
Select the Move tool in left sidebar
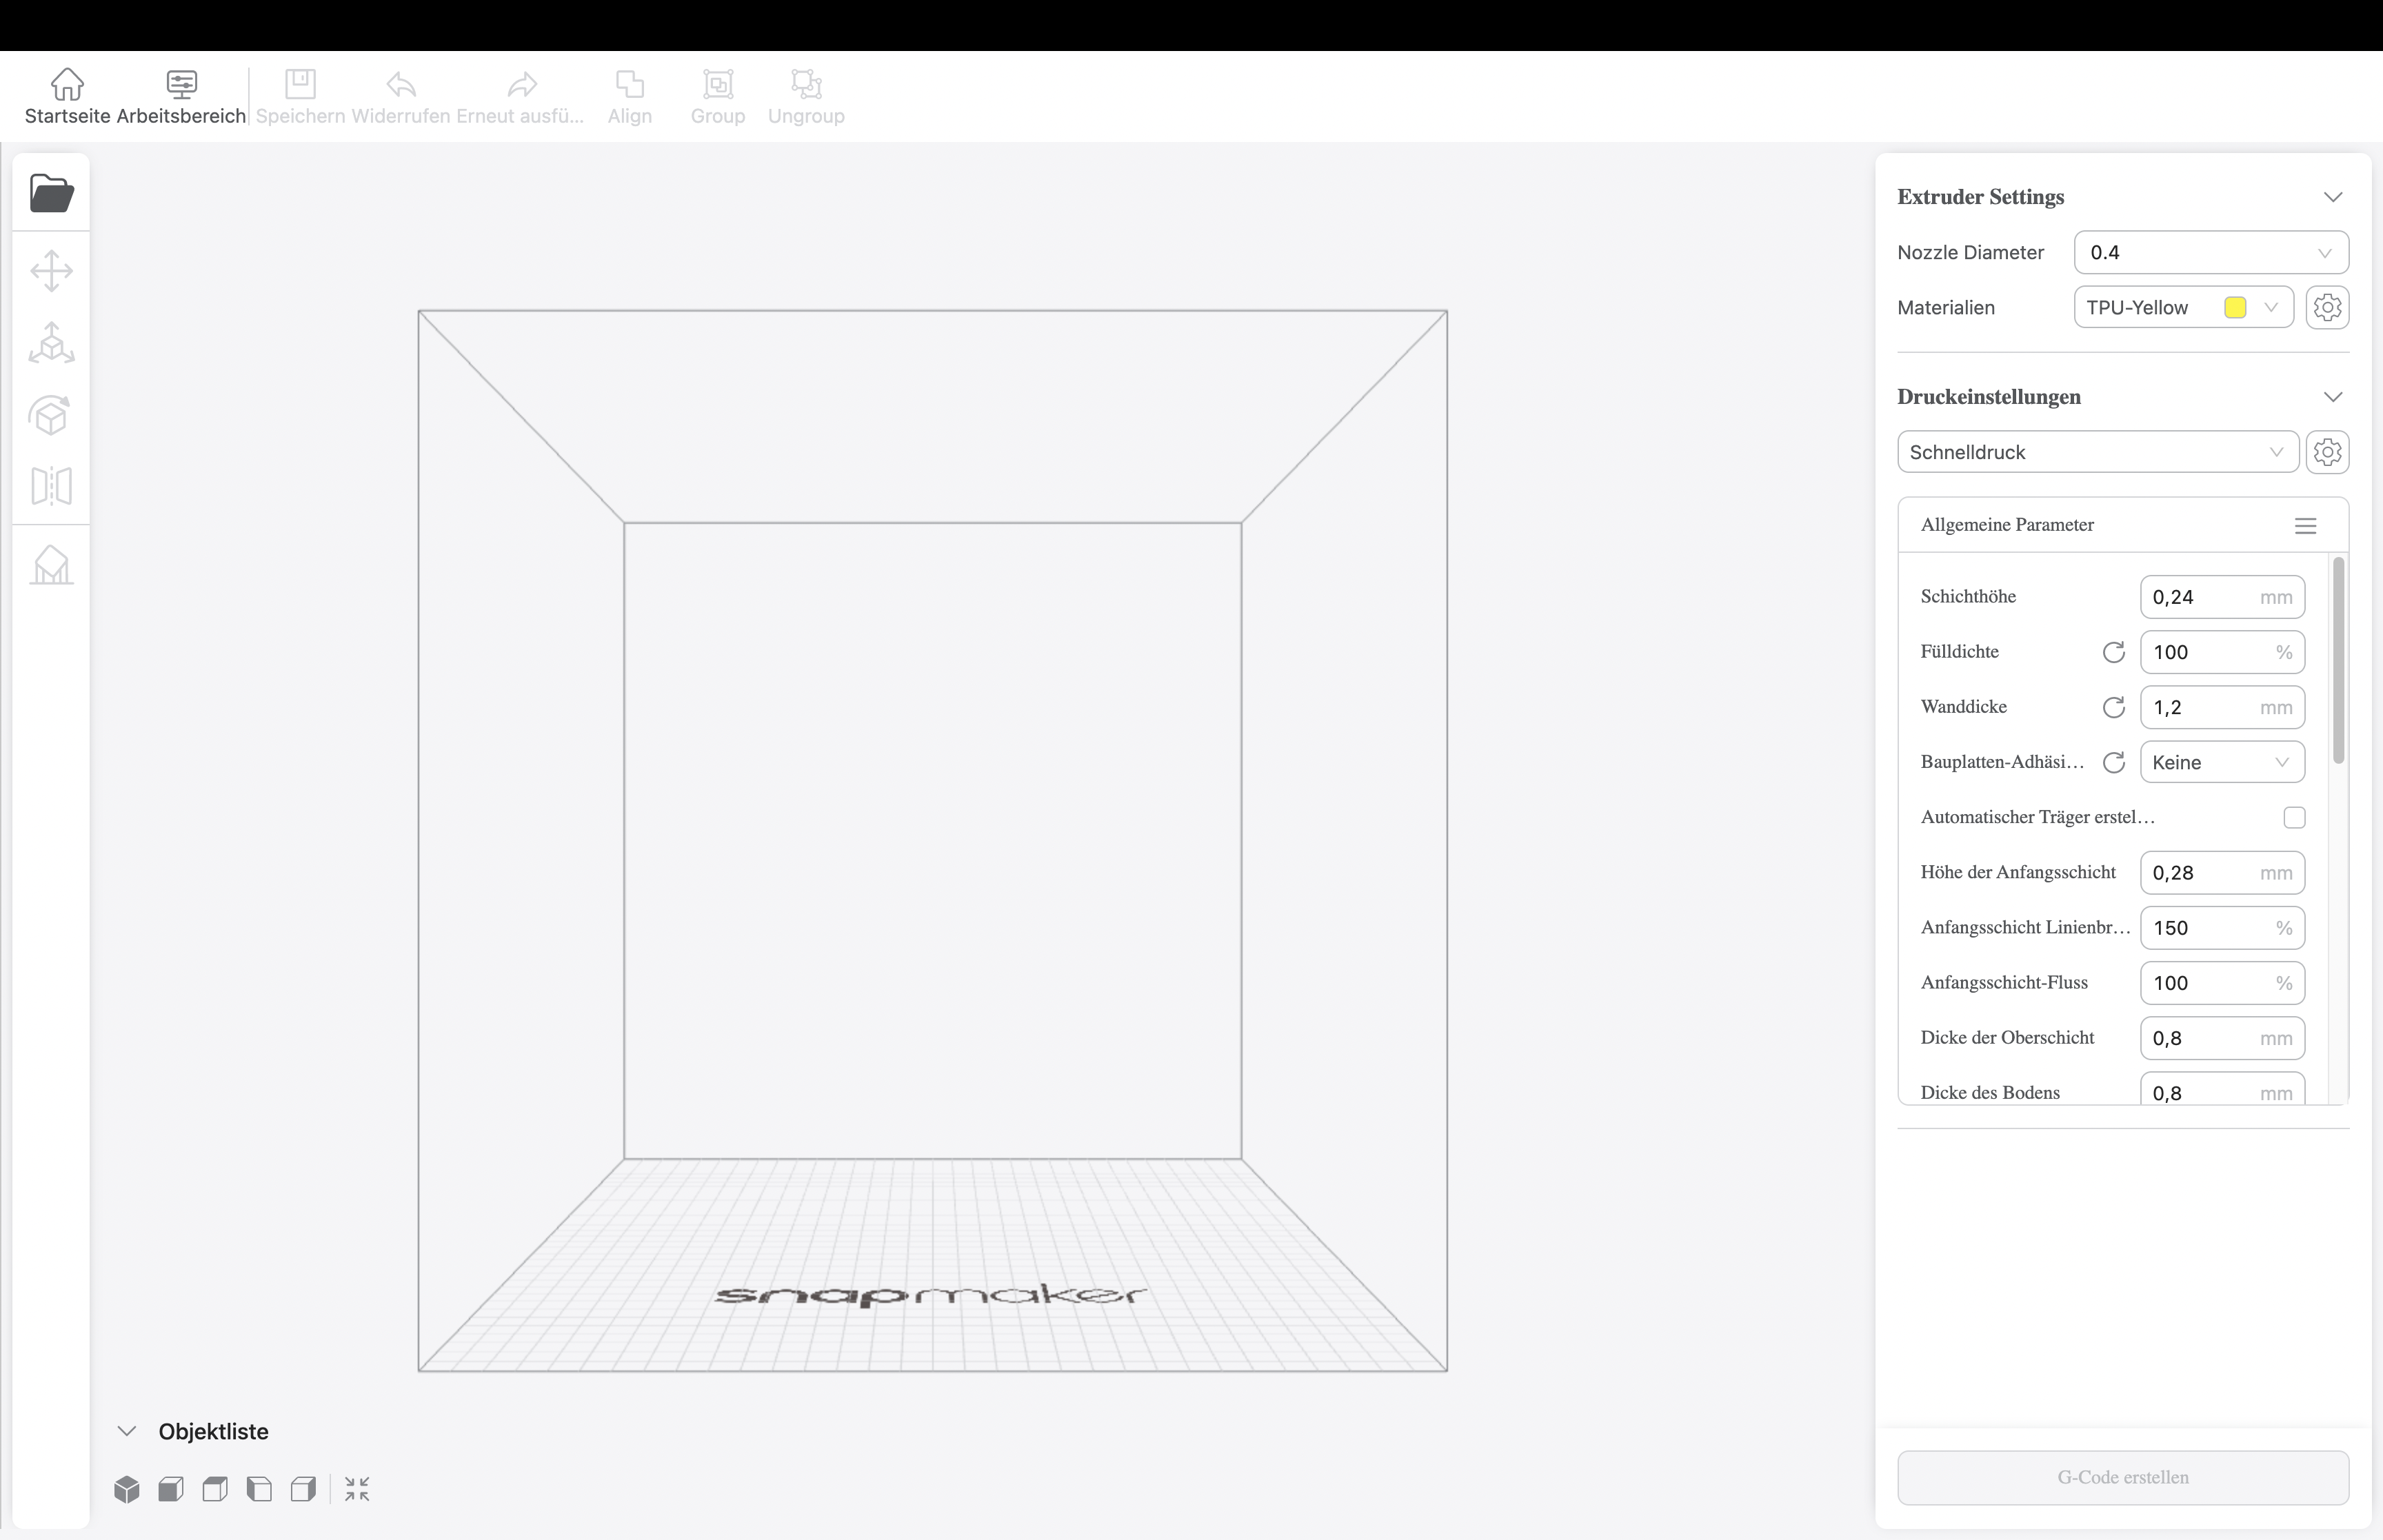tap(51, 271)
